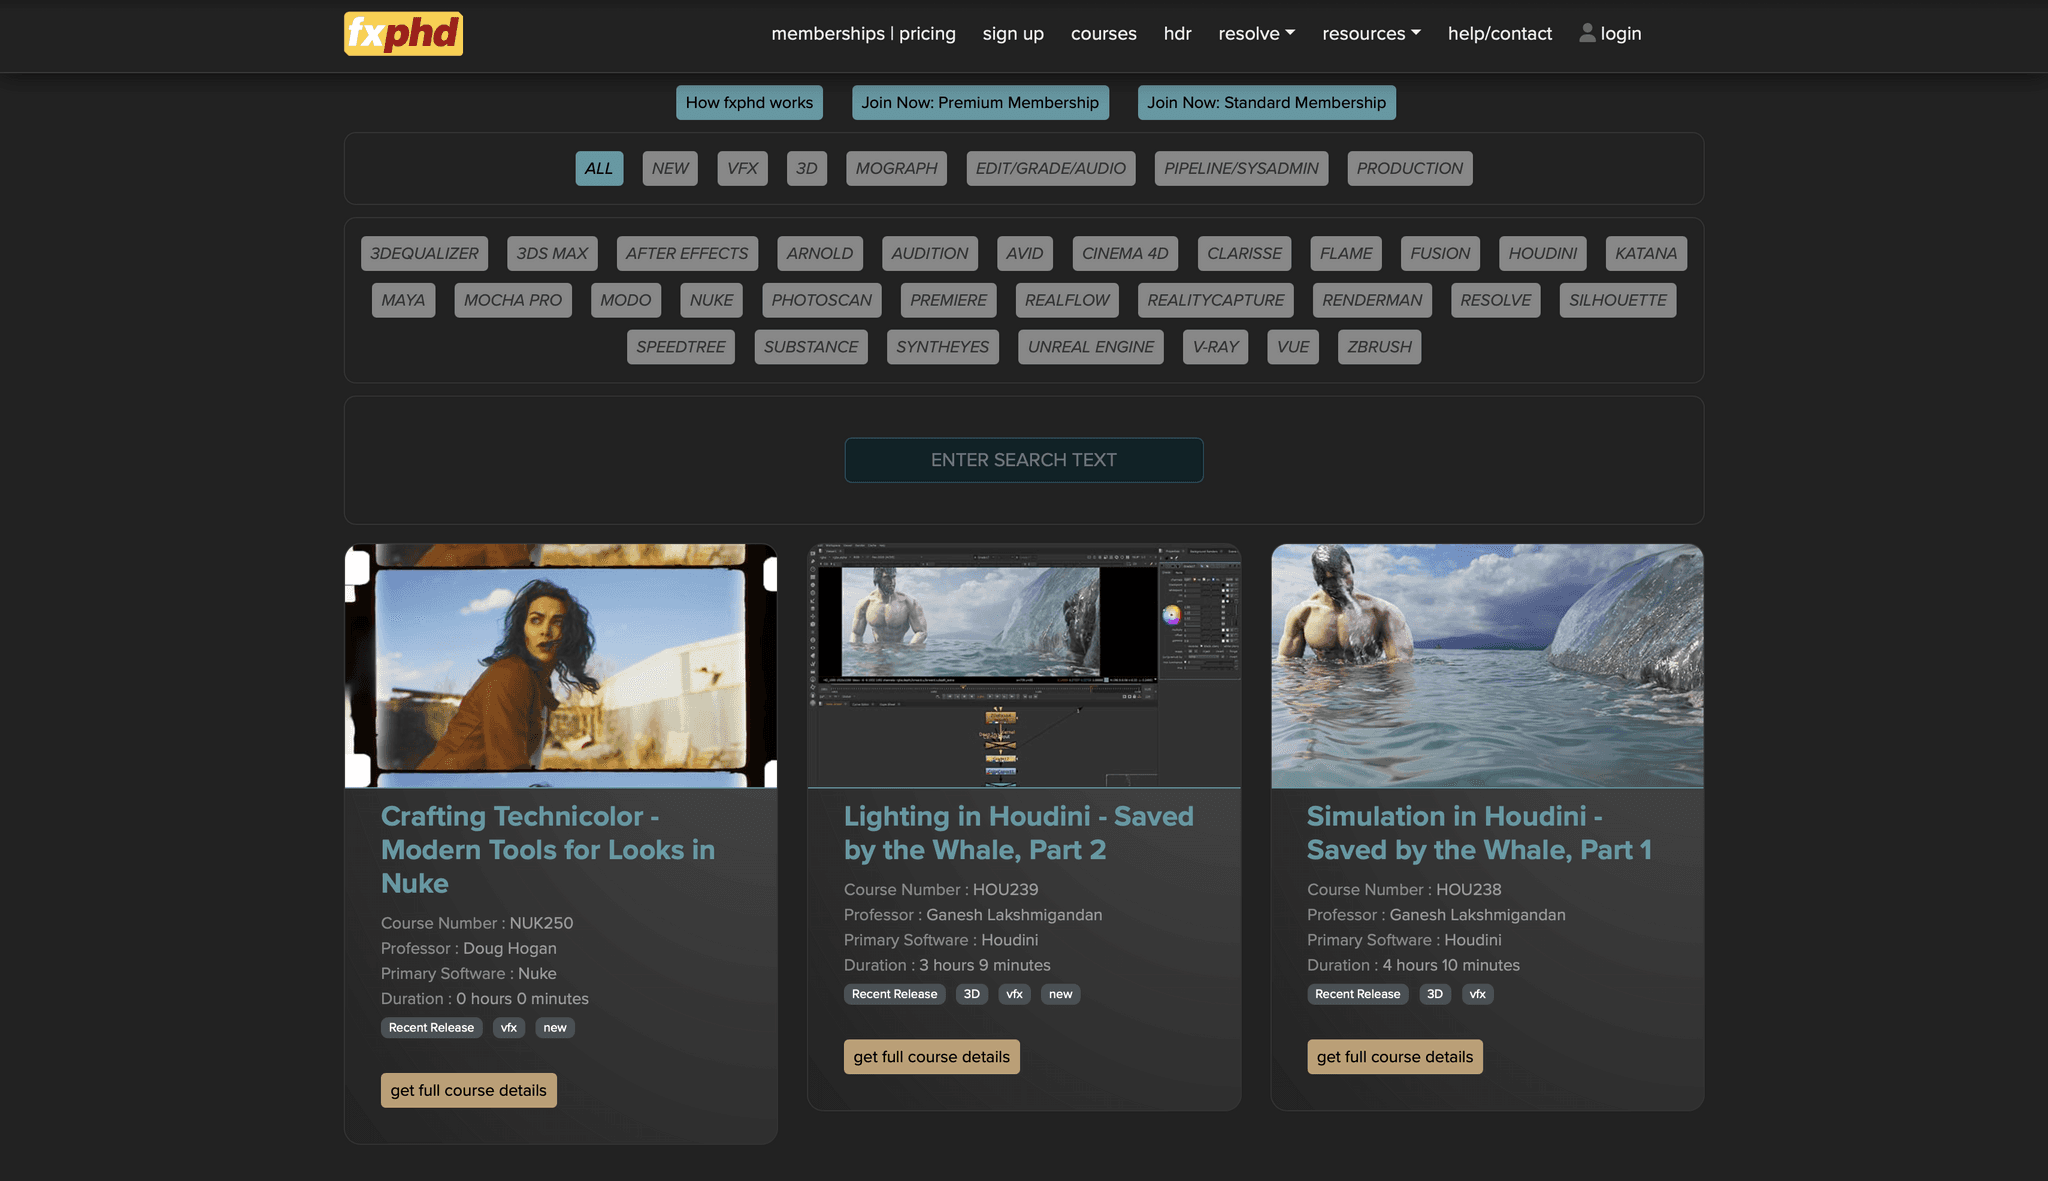The width and height of the screenshot is (2048, 1181).
Task: Click the How fxphd works button
Action: pos(749,102)
